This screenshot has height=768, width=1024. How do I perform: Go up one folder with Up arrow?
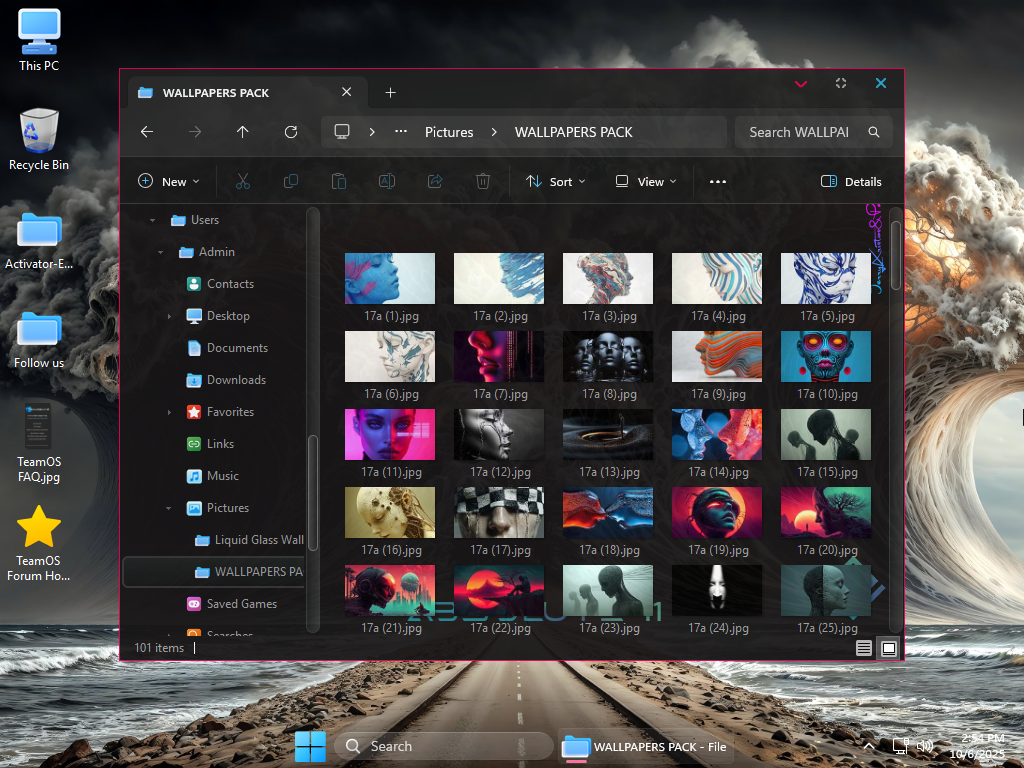(243, 132)
